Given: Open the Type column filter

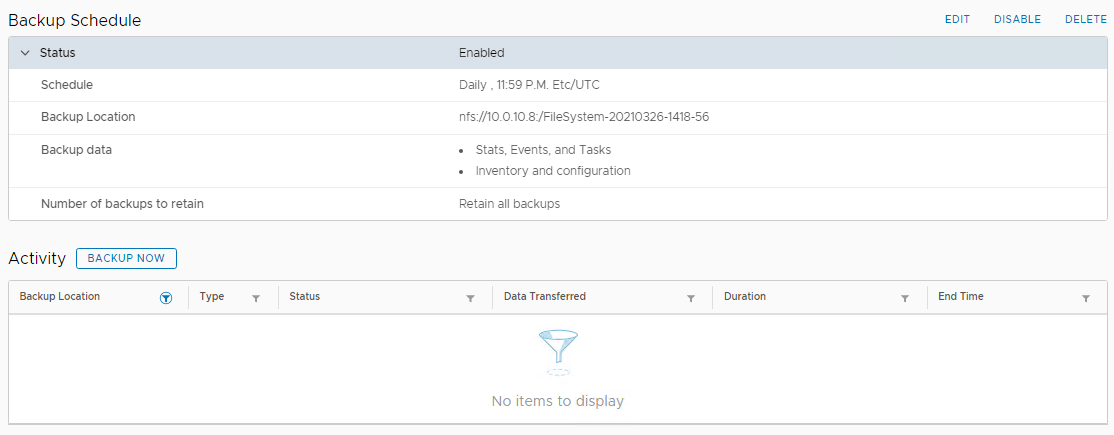Looking at the screenshot, I should click(x=256, y=298).
